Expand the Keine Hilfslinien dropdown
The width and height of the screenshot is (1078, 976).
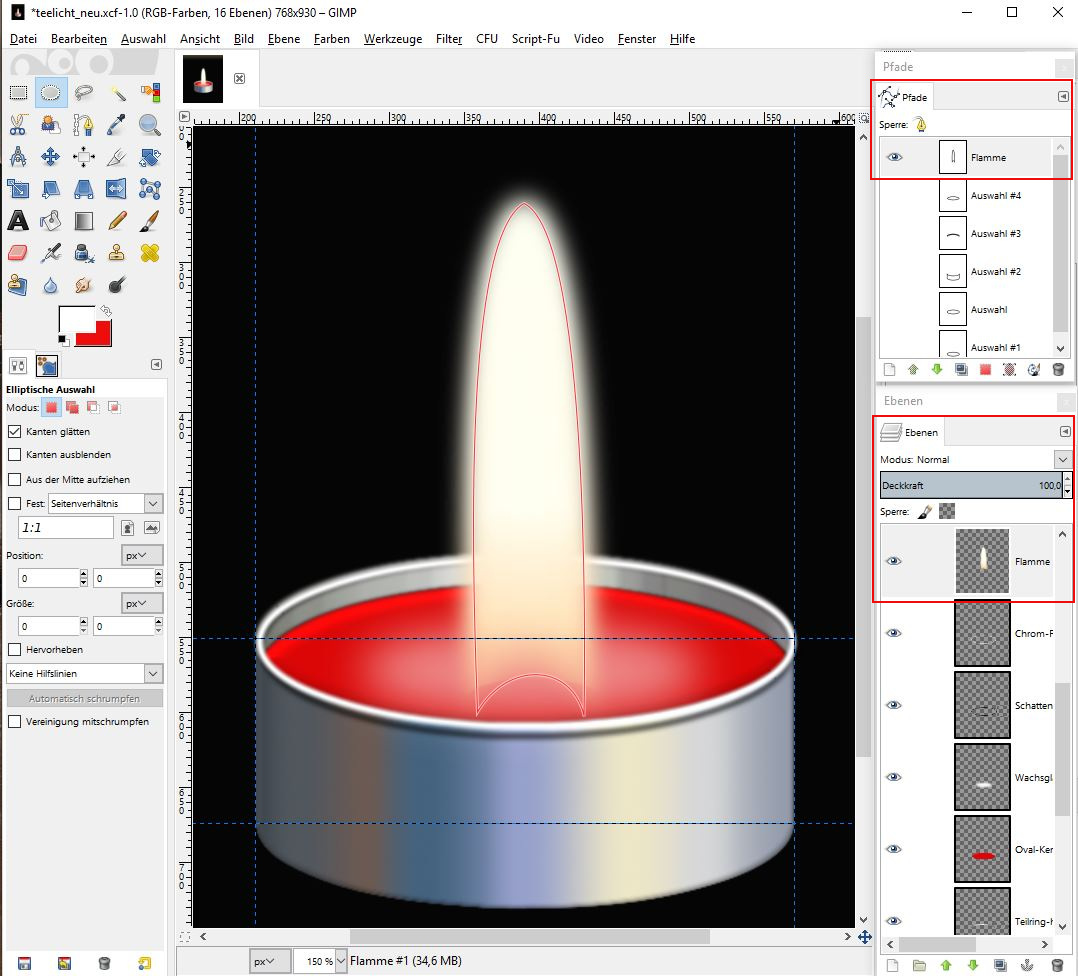pyautogui.click(x=153, y=674)
